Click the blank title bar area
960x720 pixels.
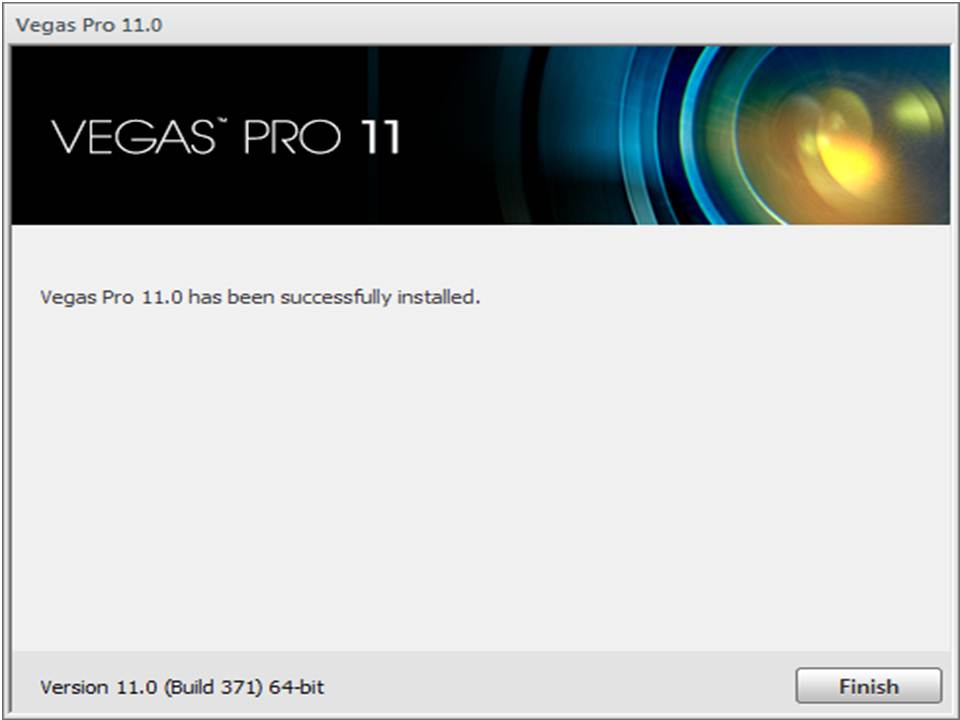tap(551, 24)
